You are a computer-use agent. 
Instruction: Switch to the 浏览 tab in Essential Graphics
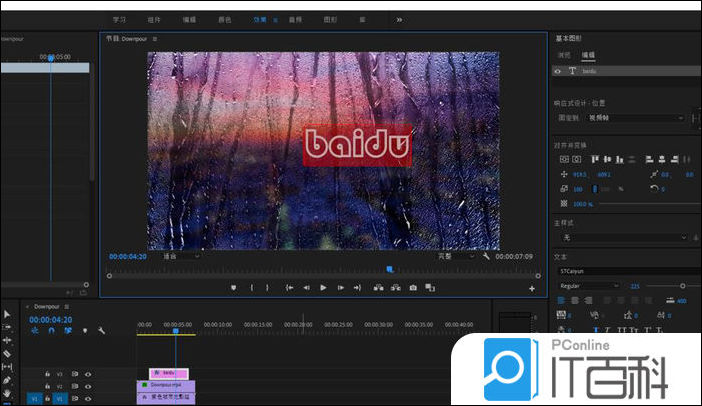tap(564, 55)
